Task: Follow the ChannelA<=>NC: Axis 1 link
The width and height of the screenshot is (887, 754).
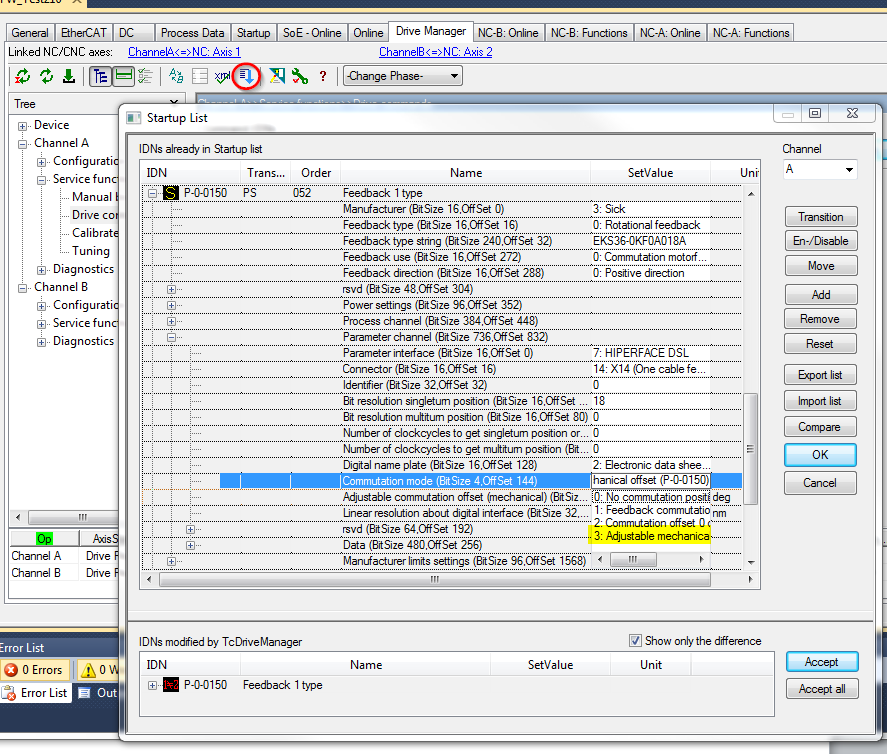Action: (x=184, y=52)
